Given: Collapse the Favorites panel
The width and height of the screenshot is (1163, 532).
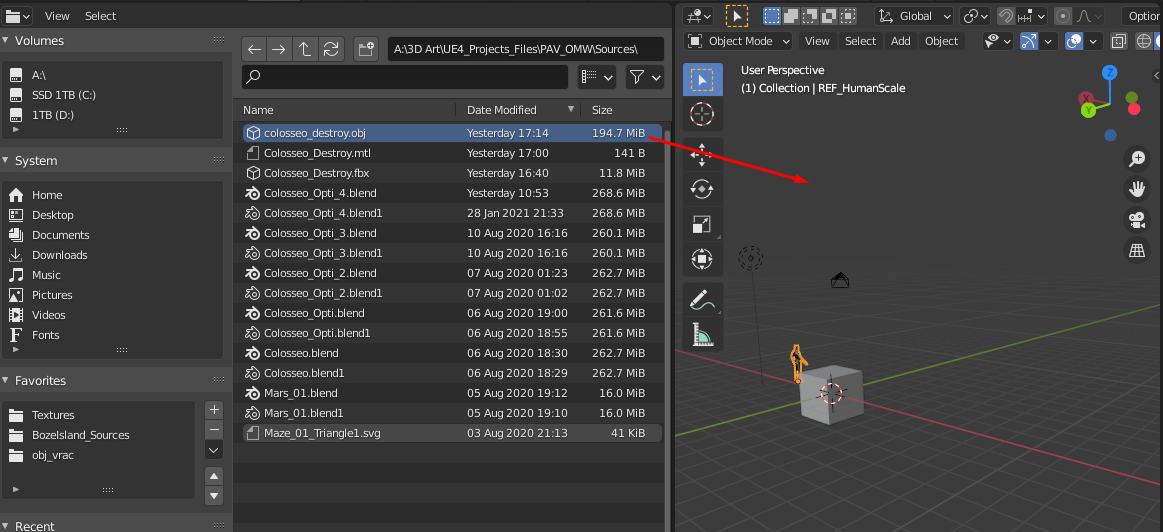Looking at the screenshot, I should [7, 380].
